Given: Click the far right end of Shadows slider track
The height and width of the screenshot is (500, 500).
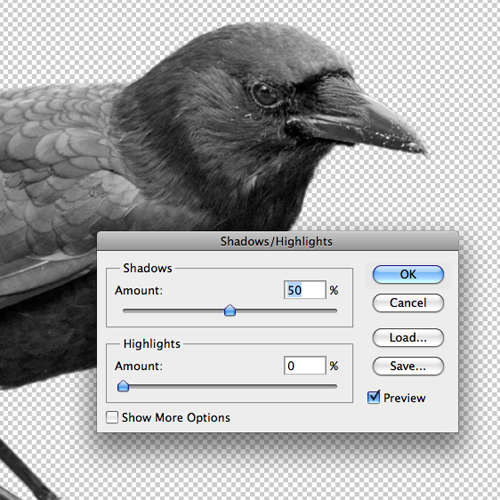Looking at the screenshot, I should (x=335, y=311).
